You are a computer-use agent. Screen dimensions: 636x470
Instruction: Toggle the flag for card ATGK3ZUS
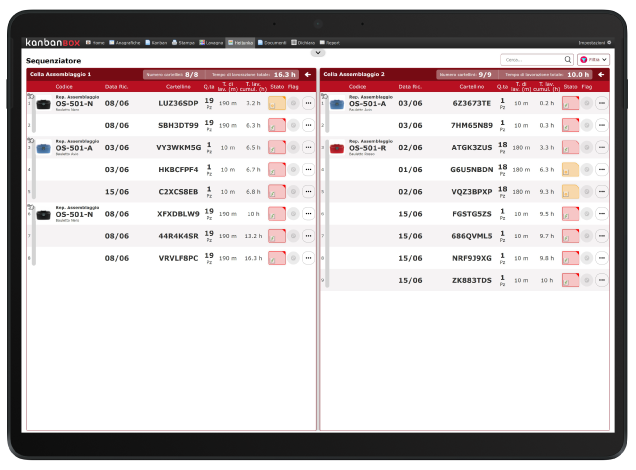587,147
